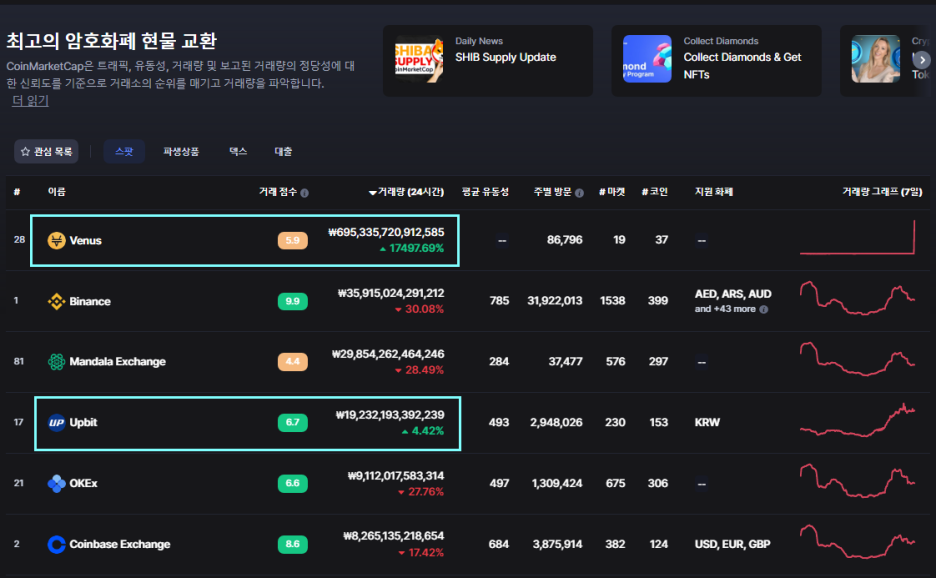The width and height of the screenshot is (936, 578).
Task: Click Mandala Exchange 7-day volume graph
Action: (857, 359)
